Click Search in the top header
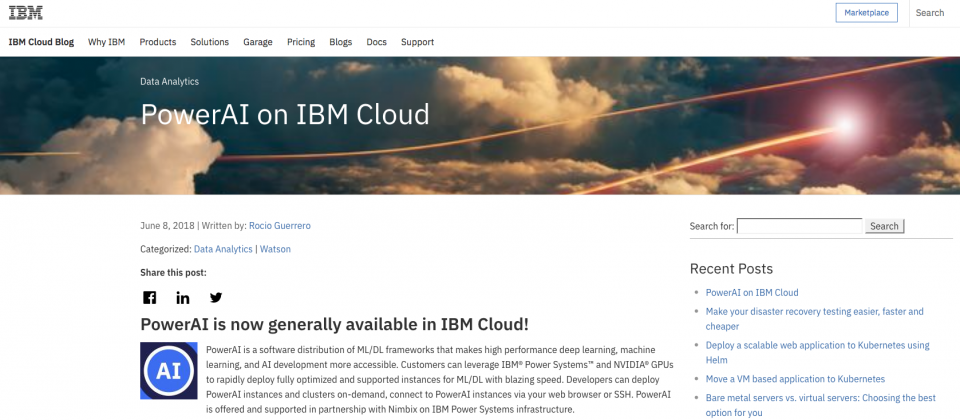 [x=929, y=13]
